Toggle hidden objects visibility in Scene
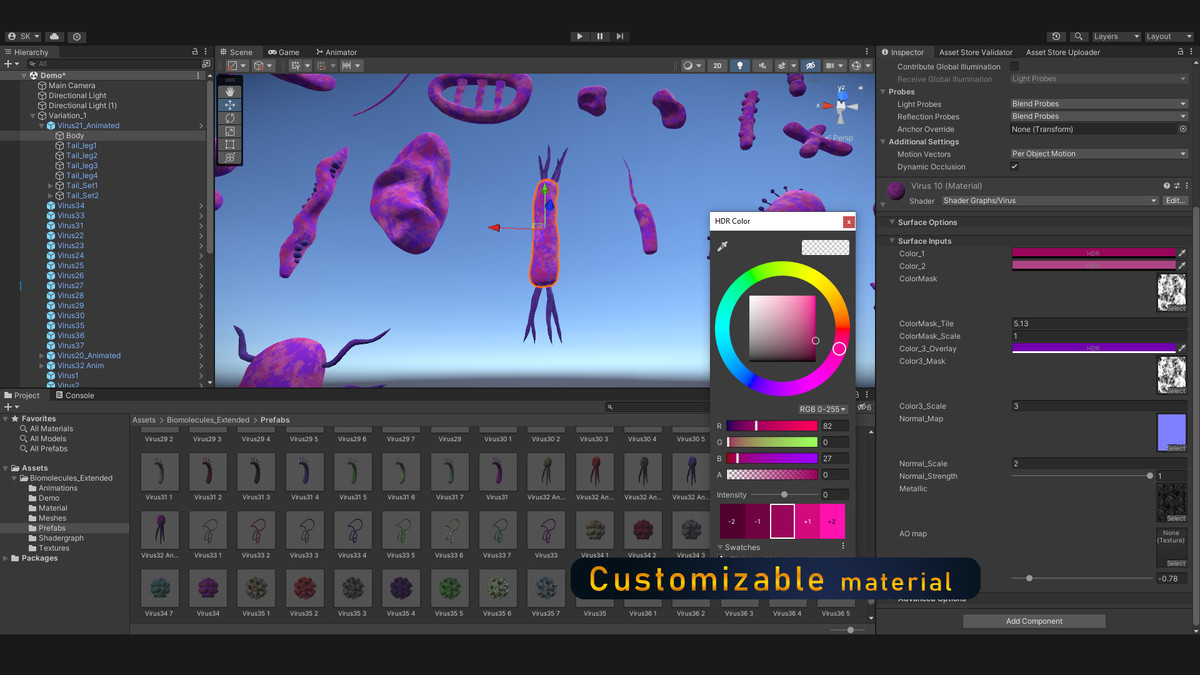Image resolution: width=1200 pixels, height=675 pixels. point(811,66)
